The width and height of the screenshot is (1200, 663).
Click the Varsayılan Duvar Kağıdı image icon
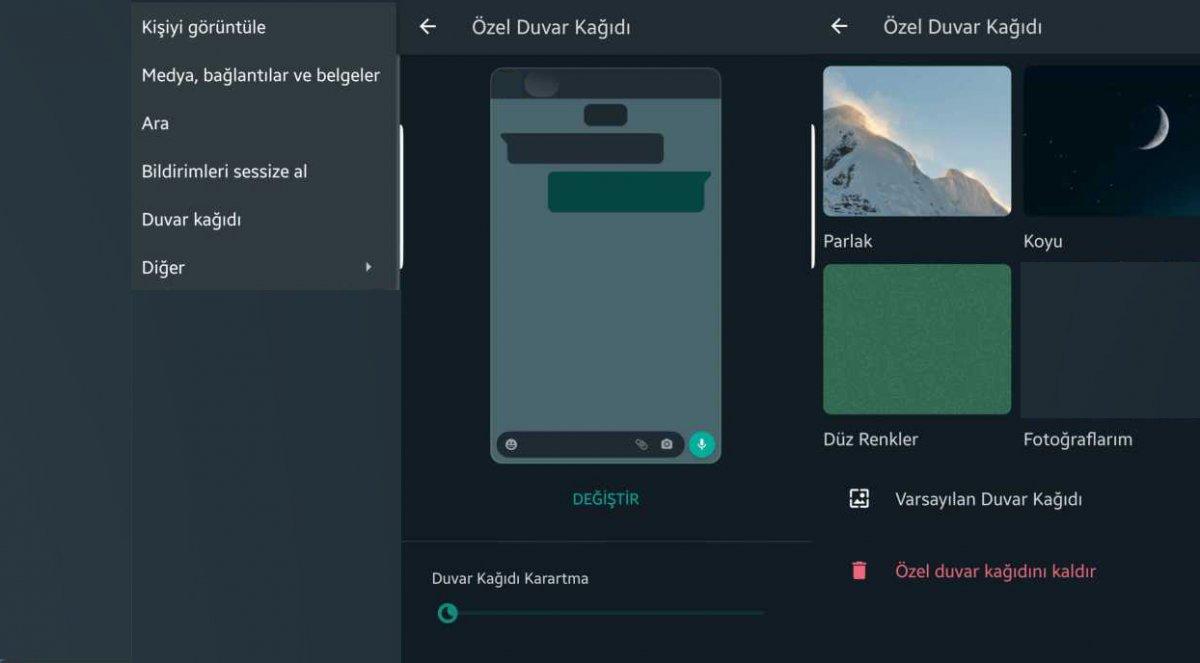pyautogui.click(x=859, y=499)
